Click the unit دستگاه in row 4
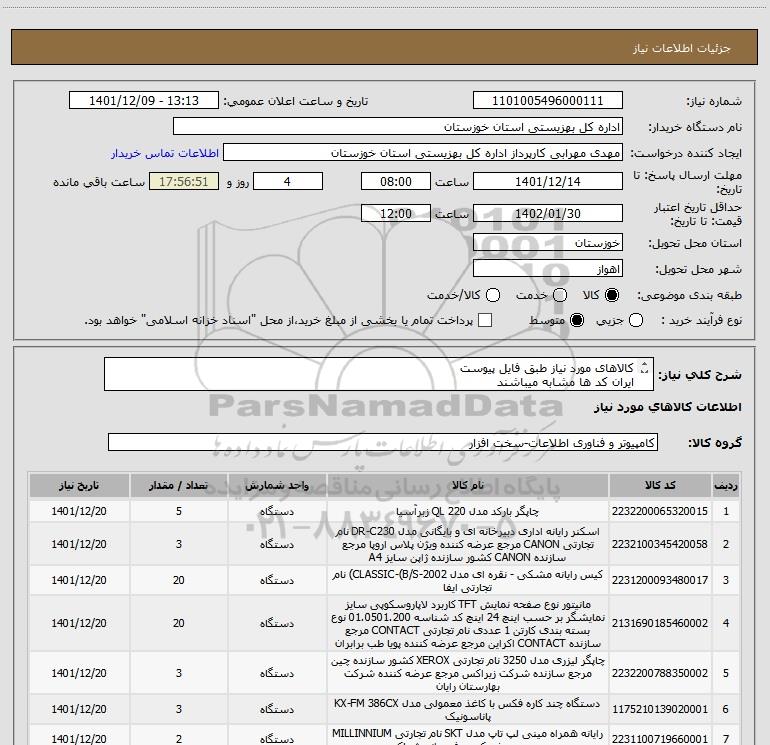This screenshot has width=770, height=745. (277, 623)
